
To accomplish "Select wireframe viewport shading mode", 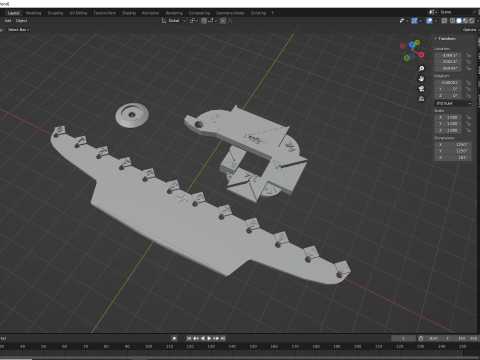I will coord(453,21).
